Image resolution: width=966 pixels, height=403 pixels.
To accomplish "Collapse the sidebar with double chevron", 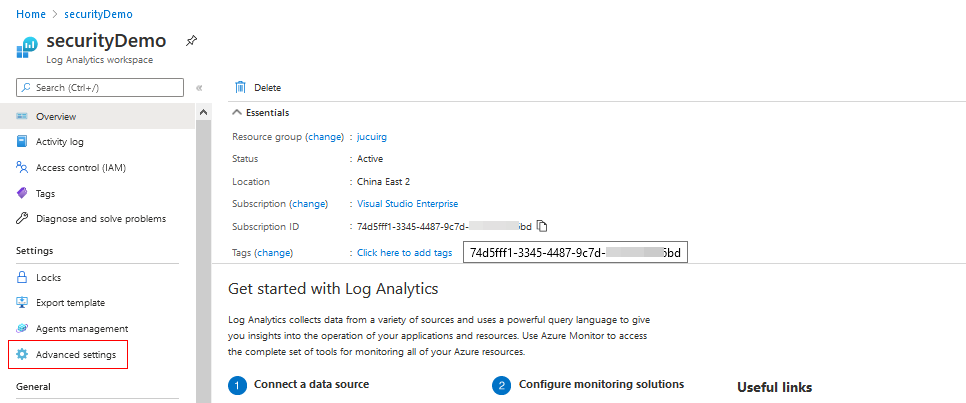I will pos(199,88).
